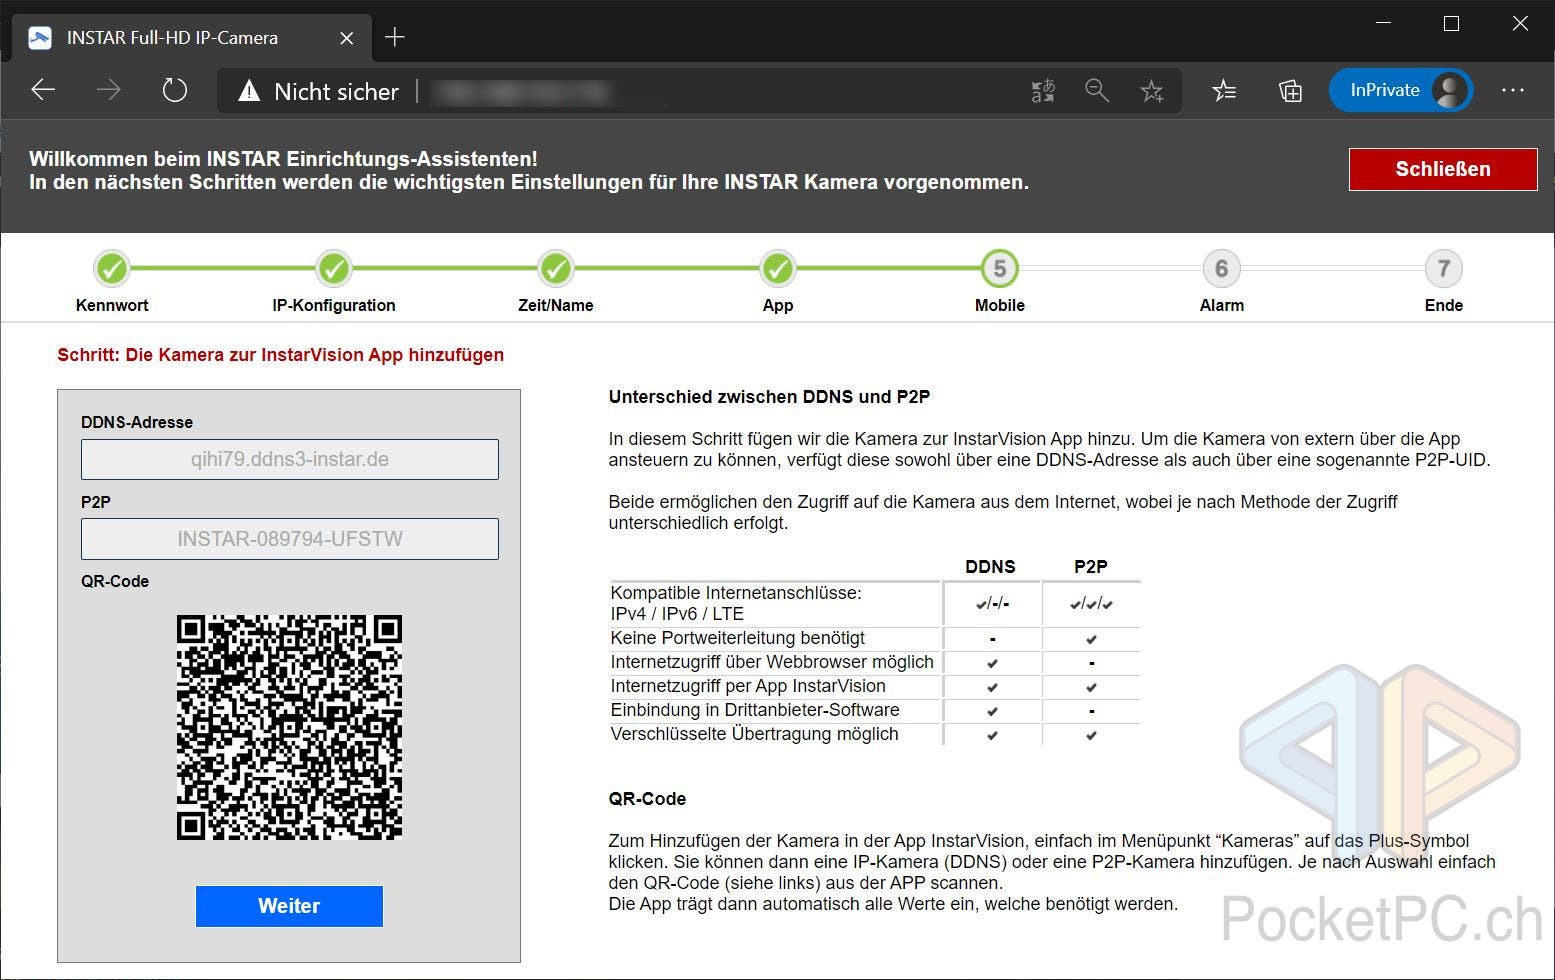Click the welcome text 'Willkommen beim INSTAR Einrichtungs-Assistenten!'
The height and width of the screenshot is (980, 1555).
(283, 159)
